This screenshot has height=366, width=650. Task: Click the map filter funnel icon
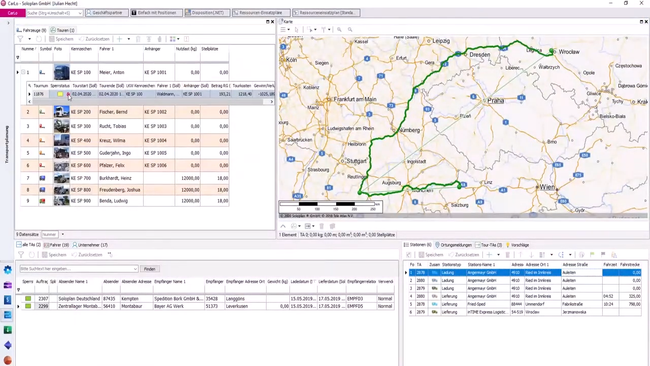coord(324,30)
